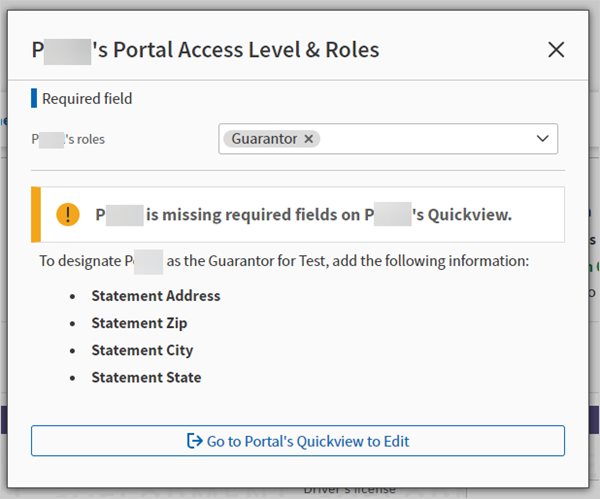Click the Guarantor designation instruction text

tap(283, 262)
